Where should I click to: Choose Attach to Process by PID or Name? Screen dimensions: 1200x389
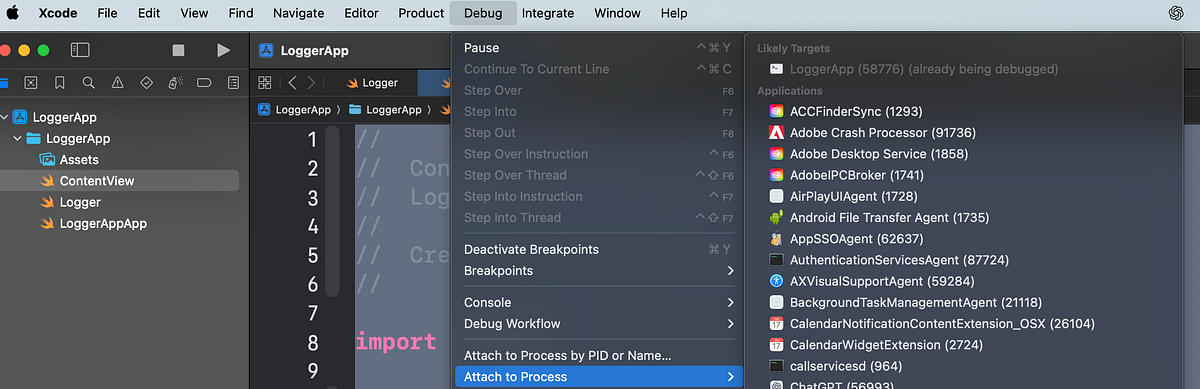598,355
